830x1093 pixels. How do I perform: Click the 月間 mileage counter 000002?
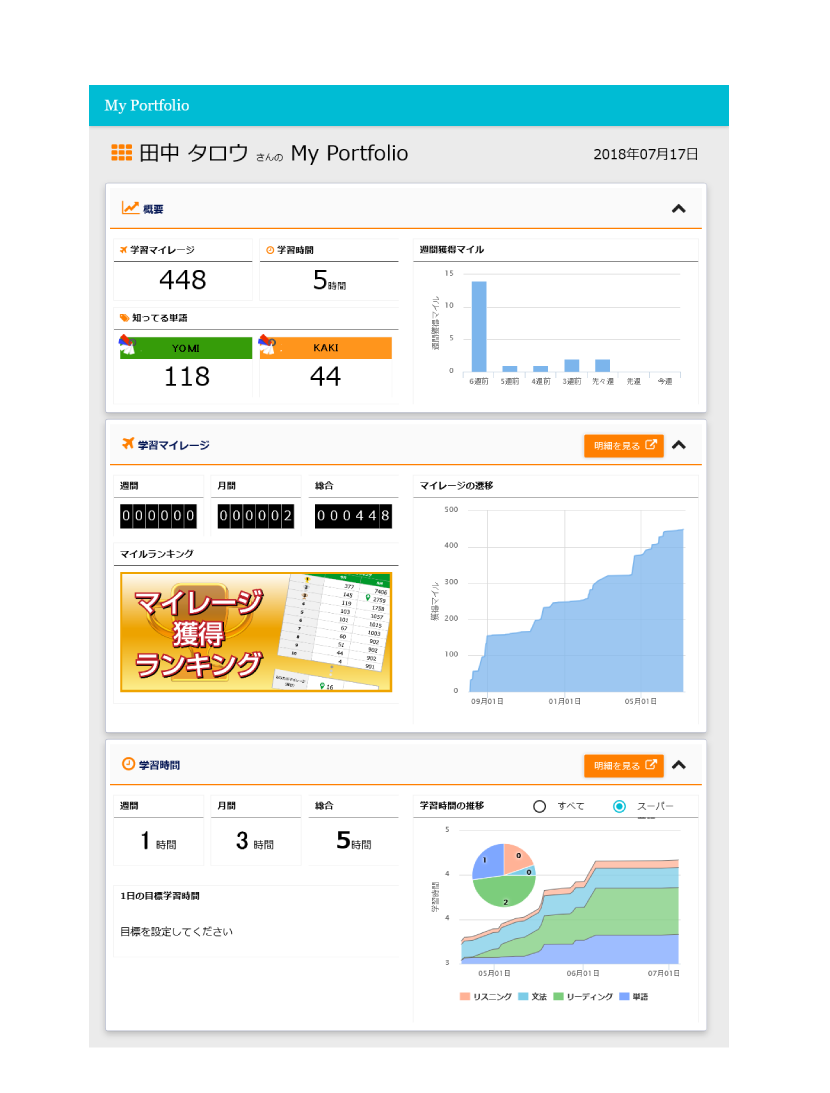point(256,516)
